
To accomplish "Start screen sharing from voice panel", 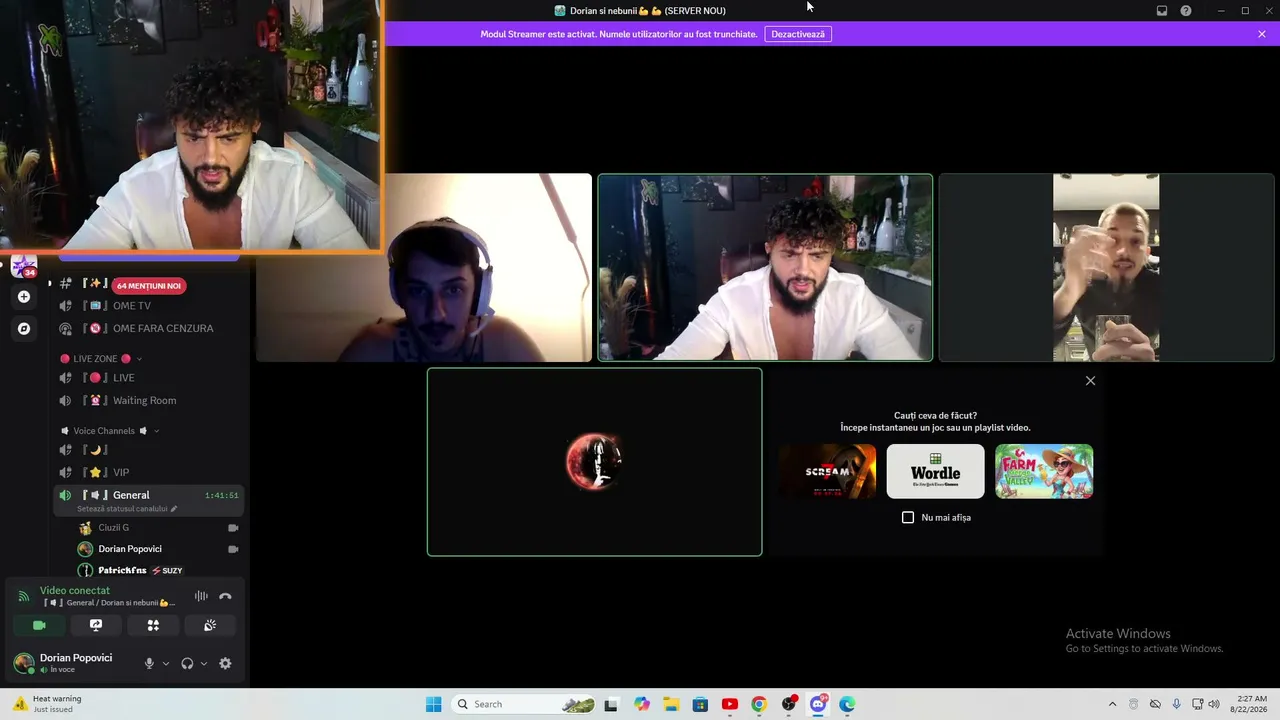I will [96, 625].
